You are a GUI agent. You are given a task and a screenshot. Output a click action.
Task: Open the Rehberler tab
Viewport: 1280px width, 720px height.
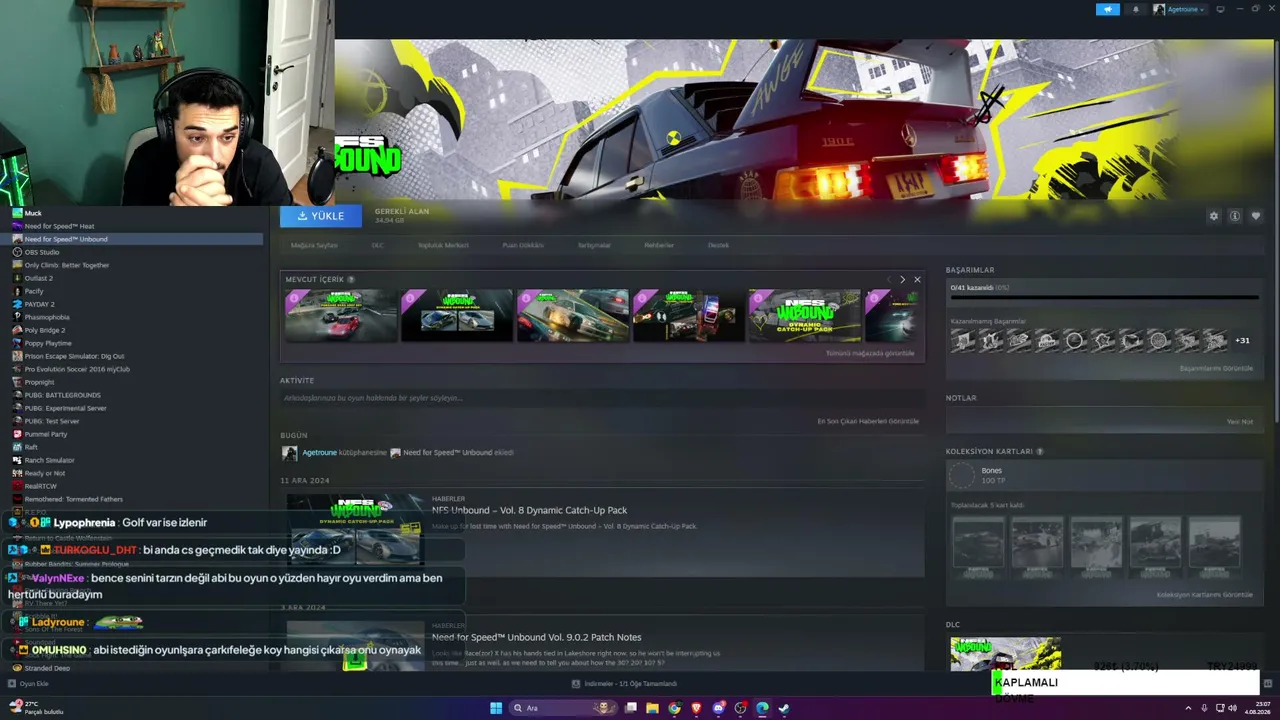coord(659,245)
